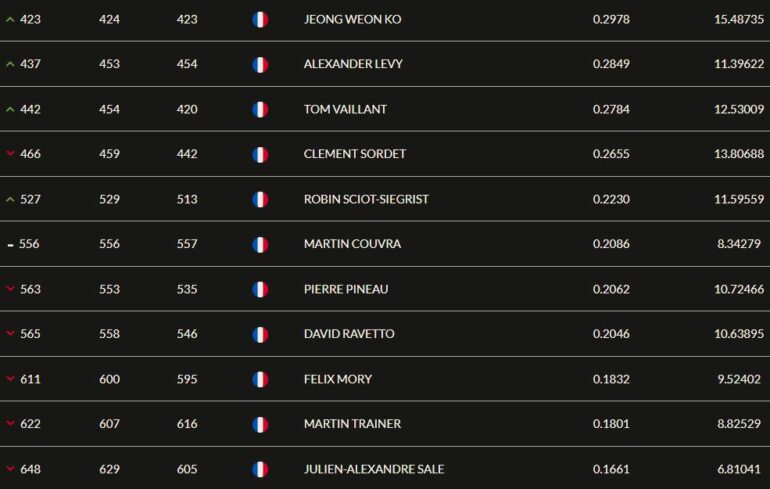This screenshot has height=489, width=770.
Task: Click the French flag beside Jeong Weon Ko
Action: coord(260,19)
